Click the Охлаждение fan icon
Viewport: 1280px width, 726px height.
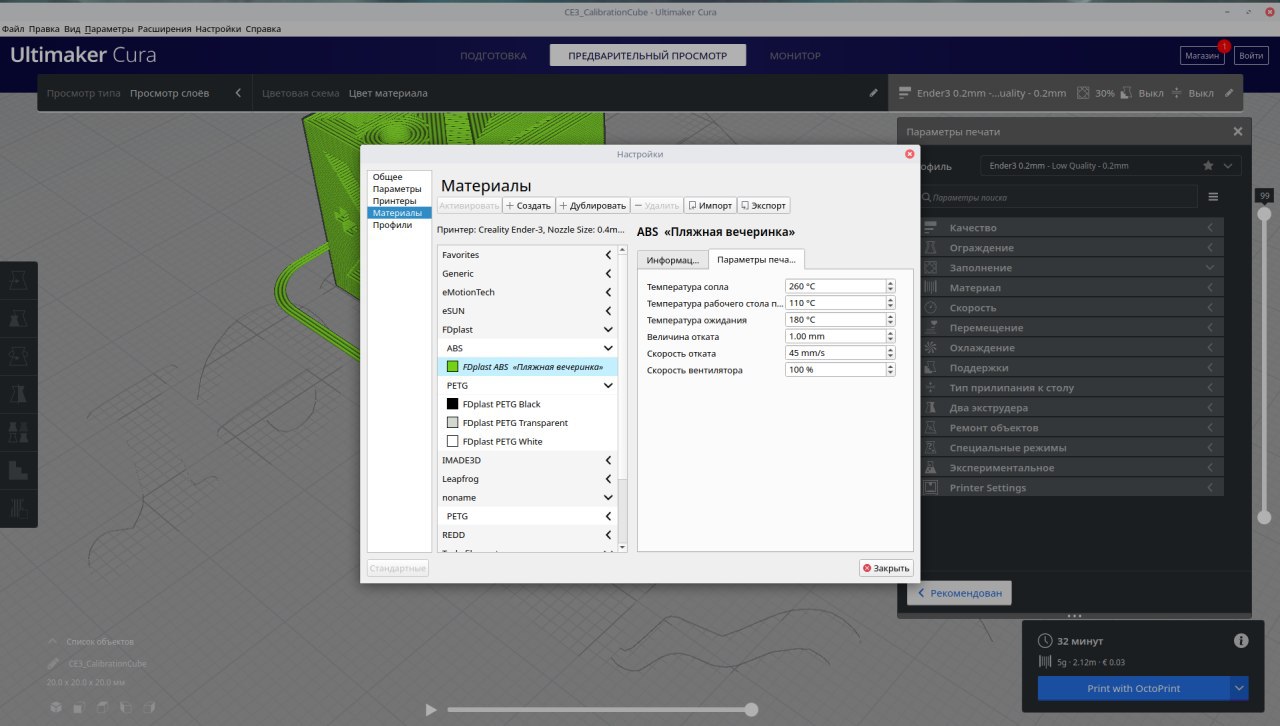point(930,348)
